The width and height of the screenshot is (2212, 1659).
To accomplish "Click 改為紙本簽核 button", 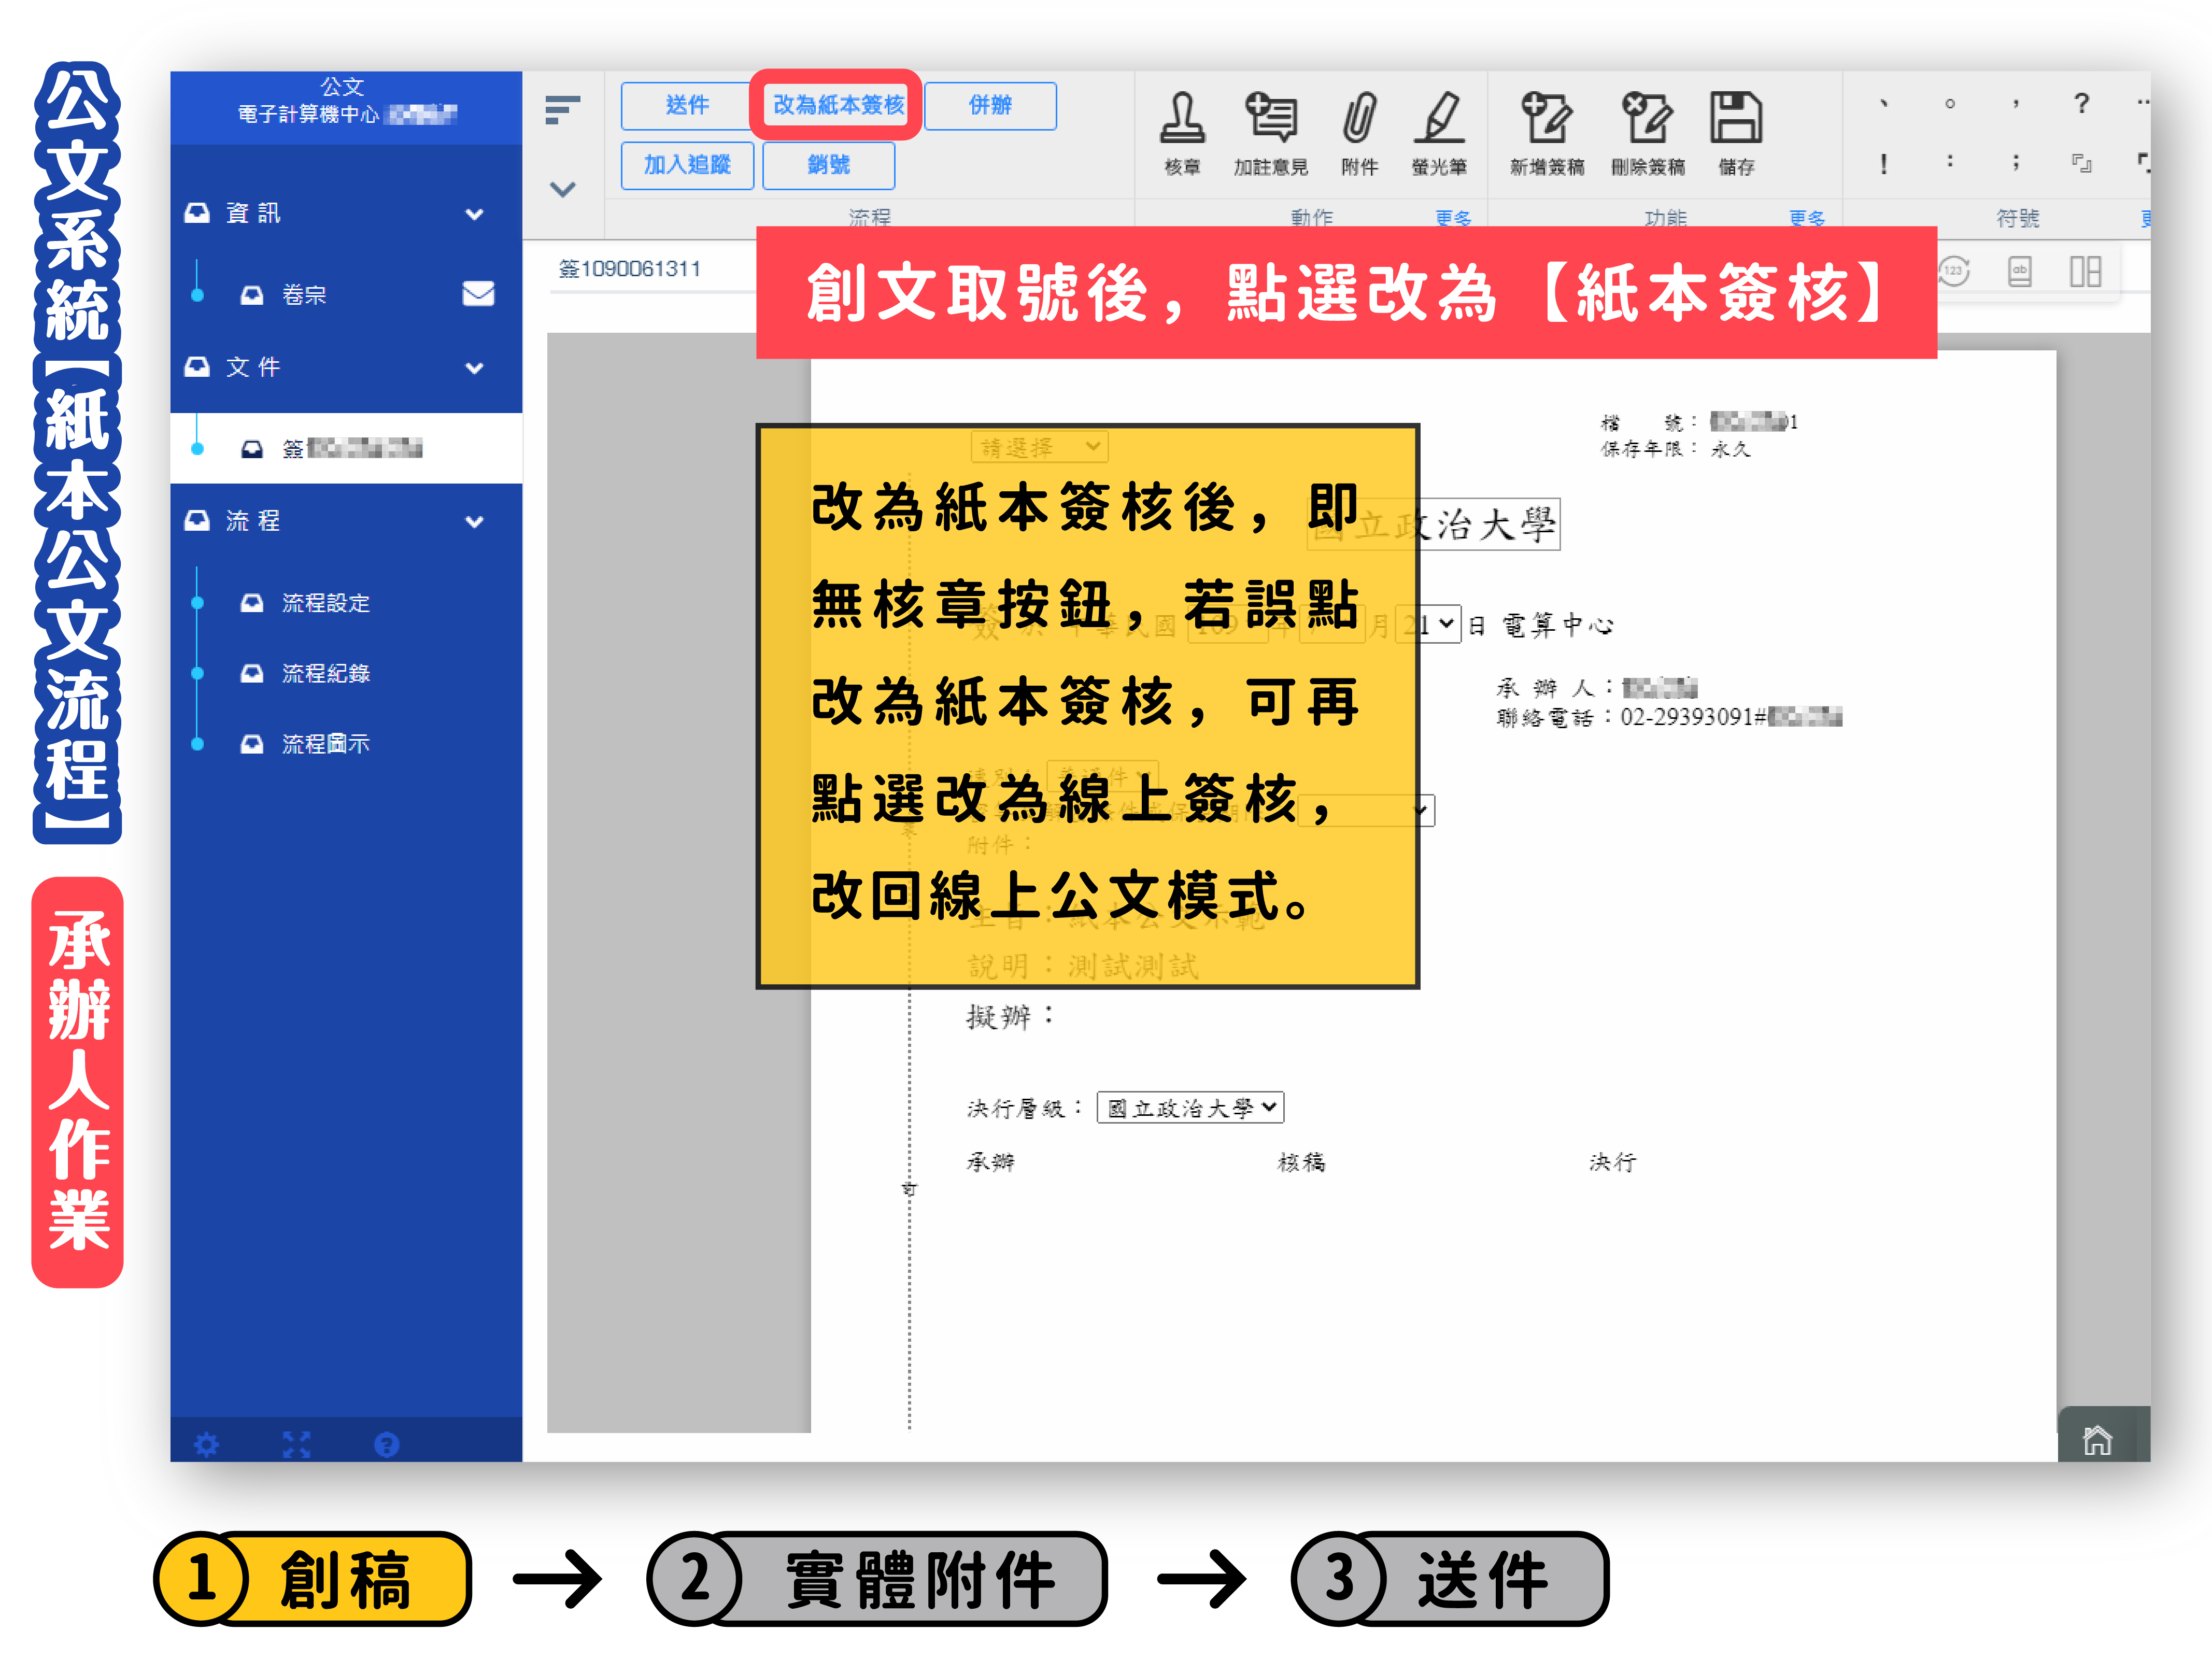I will coord(838,105).
